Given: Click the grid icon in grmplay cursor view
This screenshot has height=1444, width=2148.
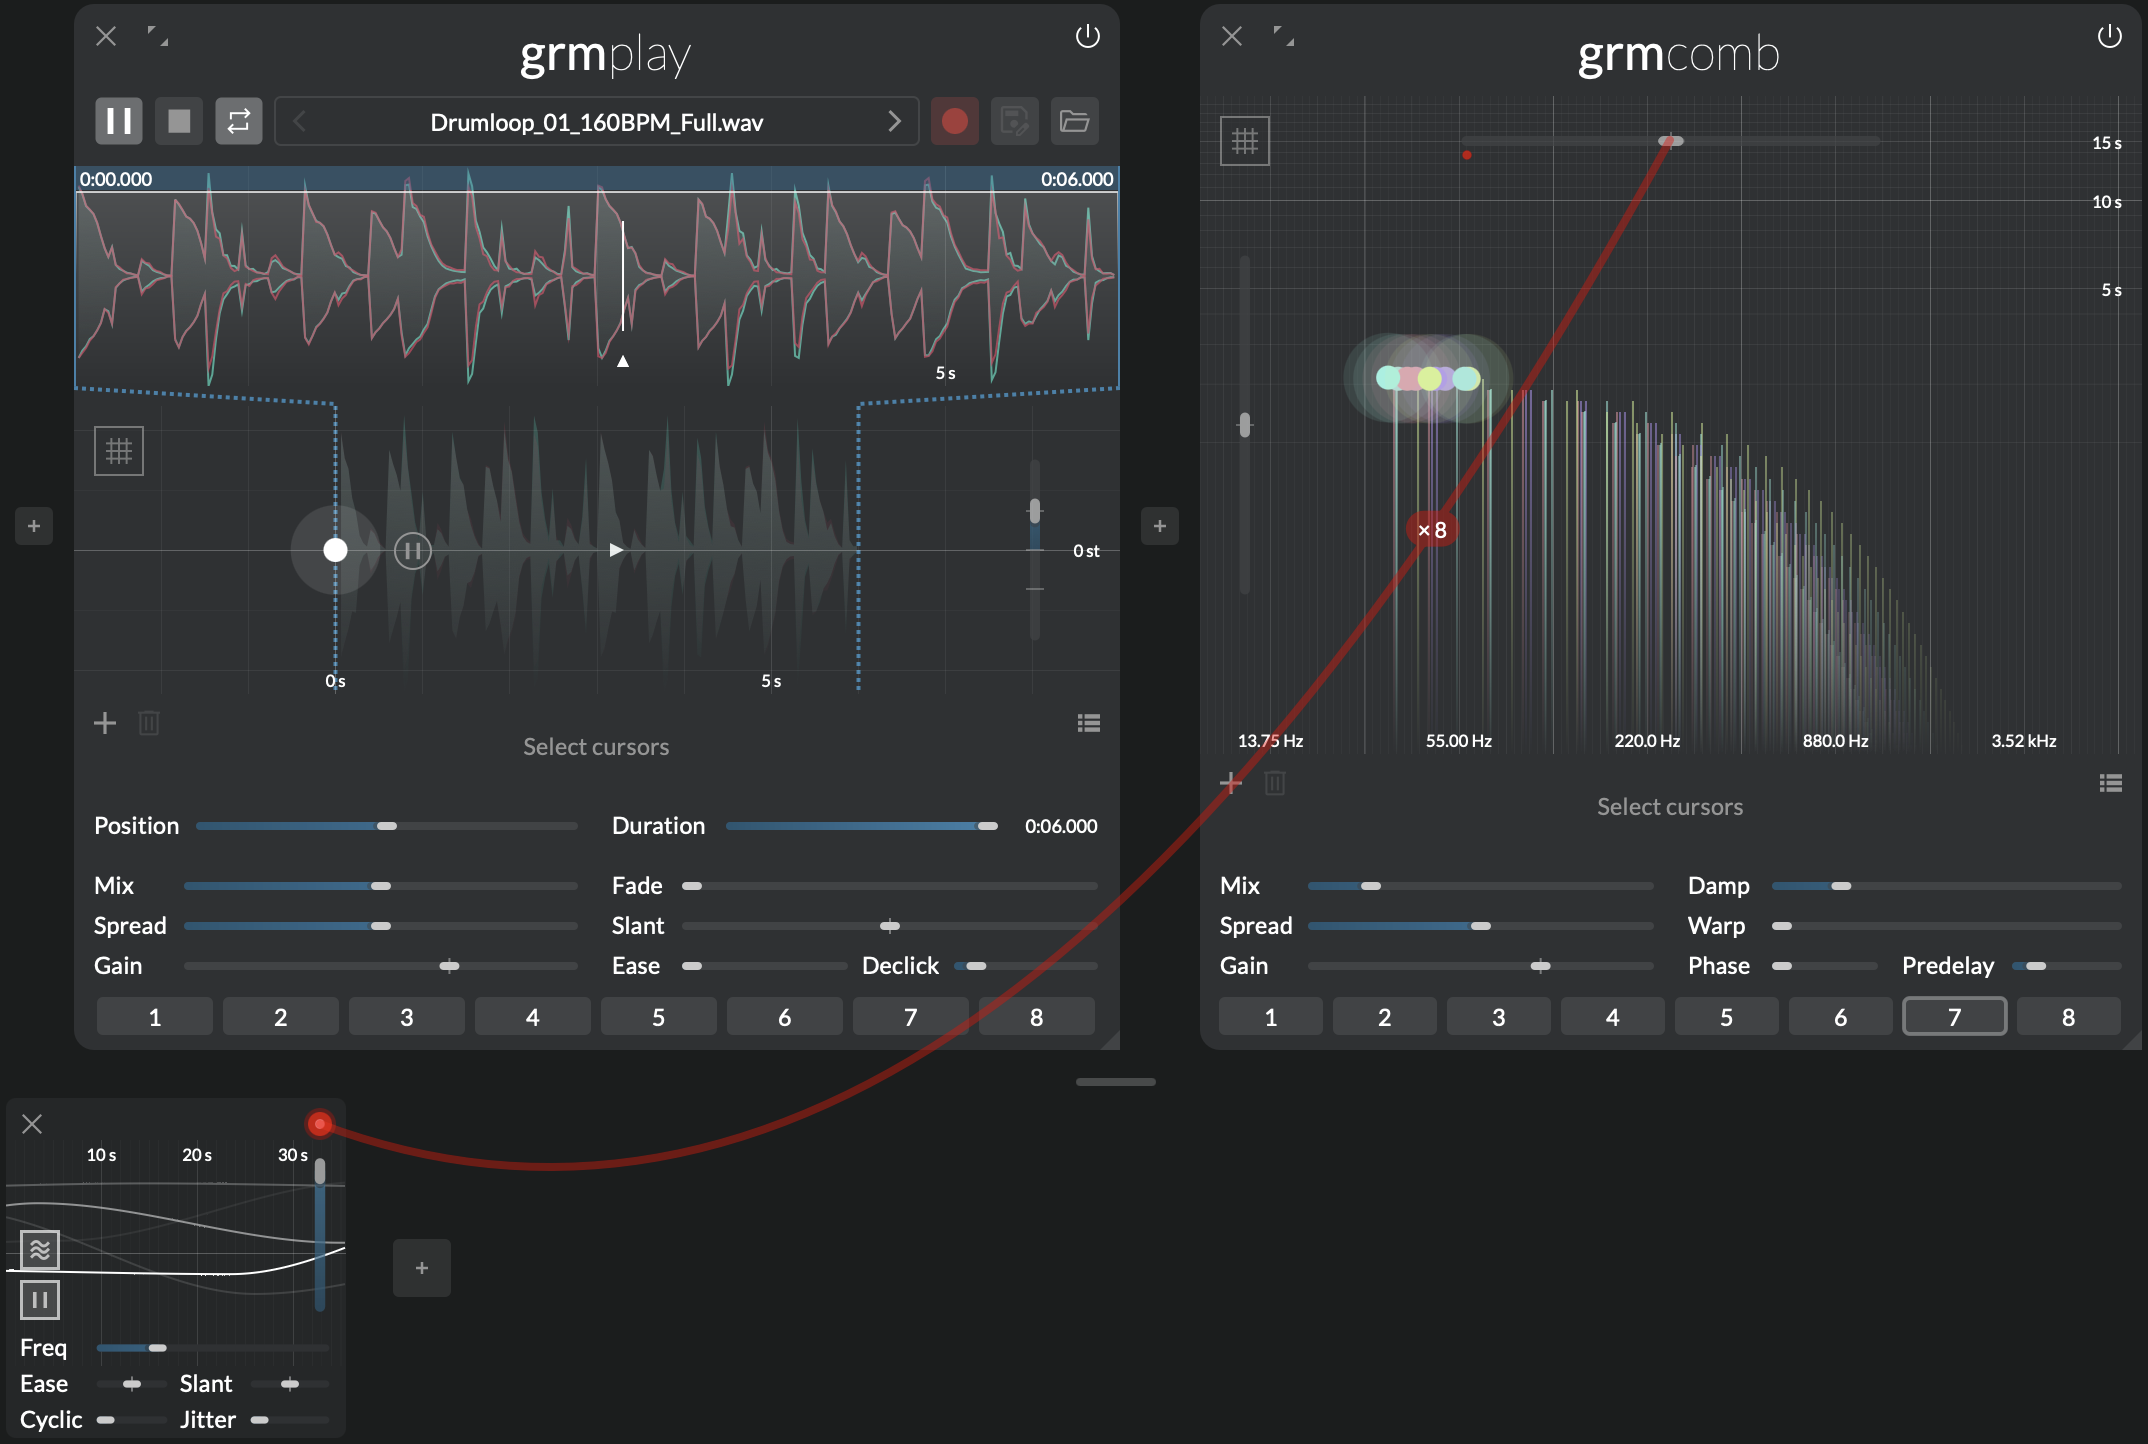Looking at the screenshot, I should (119, 451).
